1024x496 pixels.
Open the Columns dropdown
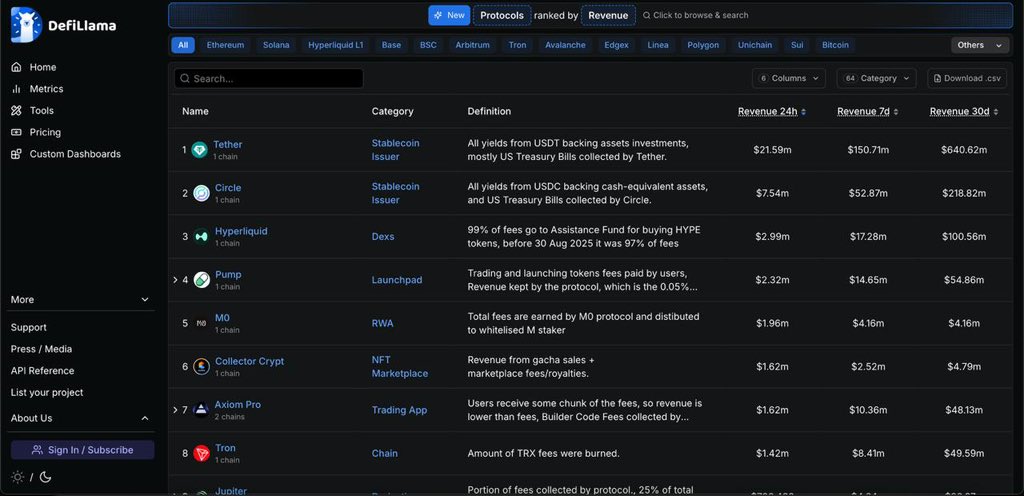[x=789, y=78]
